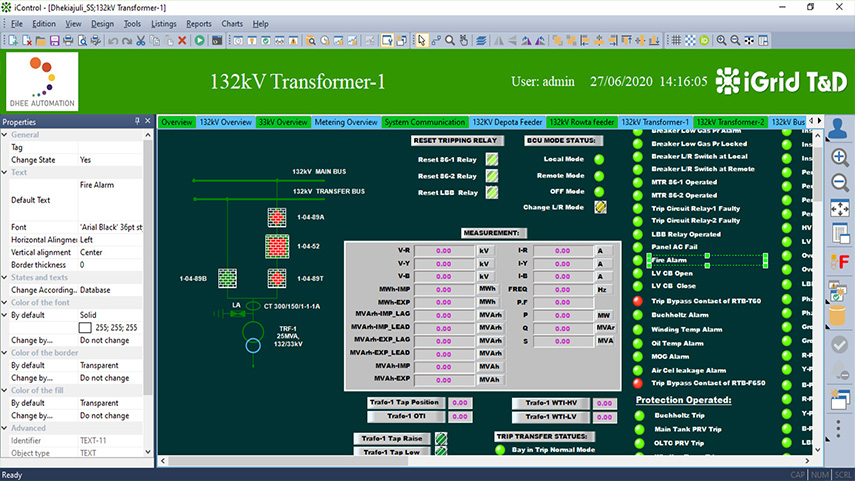Switch to the System Communication tab

[425, 122]
